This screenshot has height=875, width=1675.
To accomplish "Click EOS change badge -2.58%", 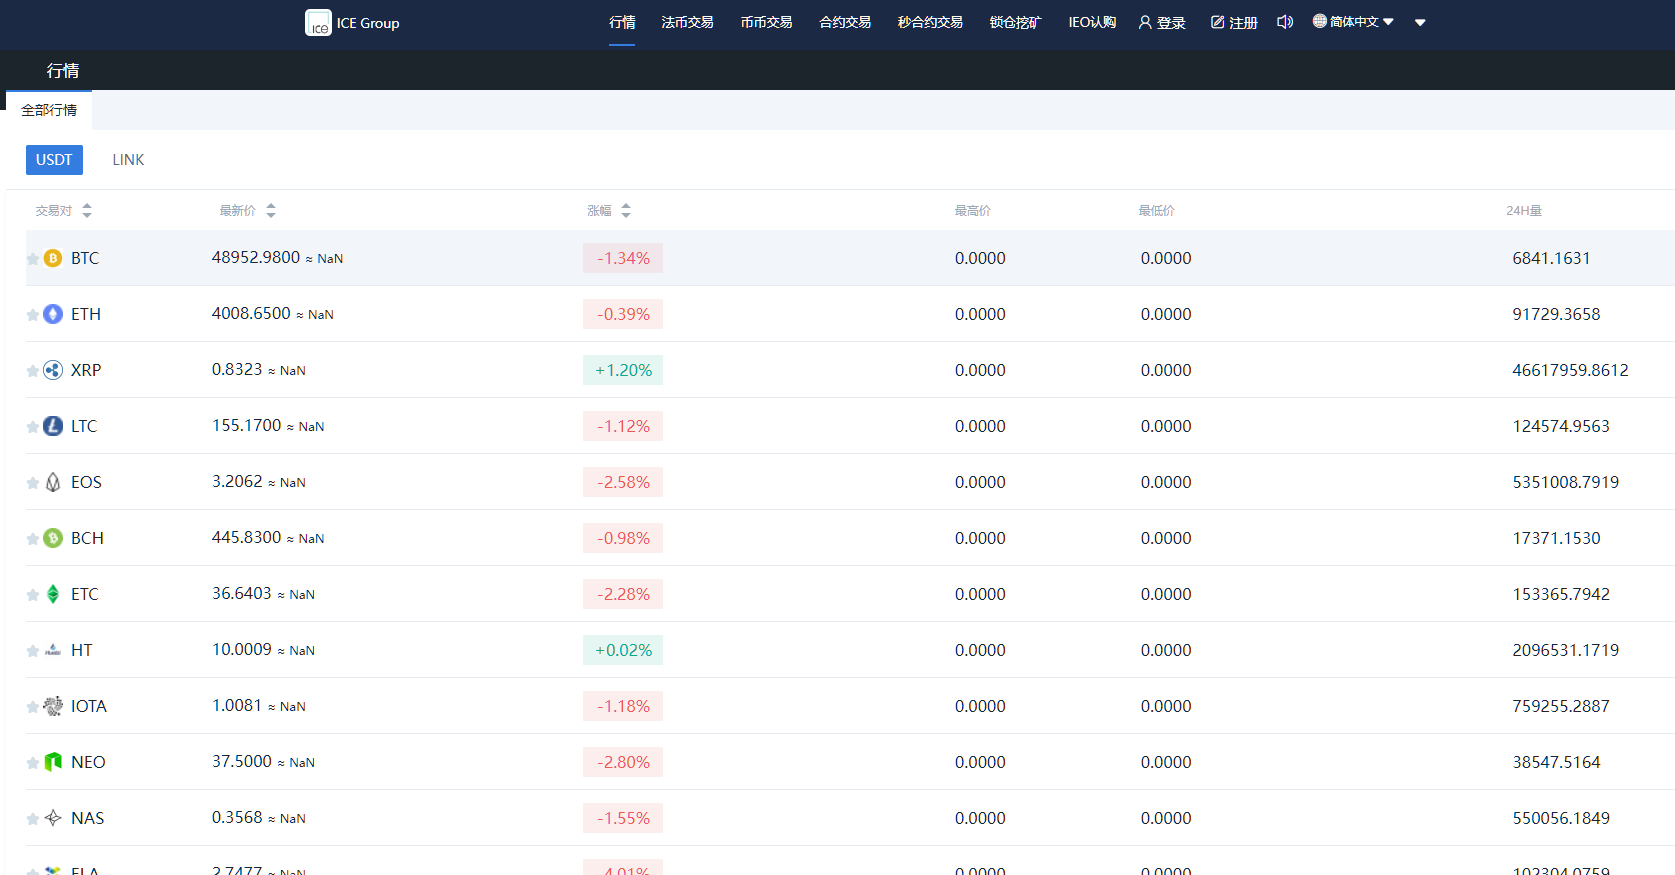I will (x=623, y=482).
